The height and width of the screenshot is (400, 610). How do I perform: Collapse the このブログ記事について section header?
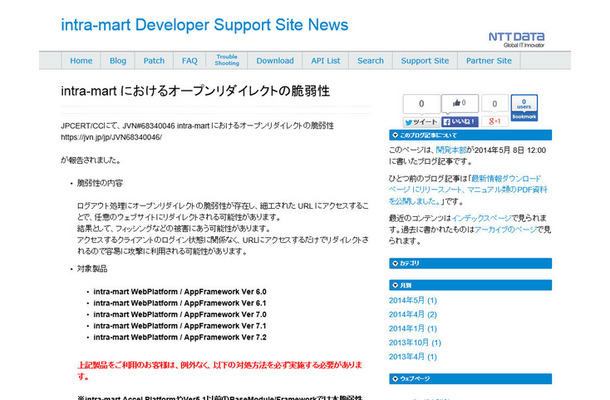(x=470, y=135)
